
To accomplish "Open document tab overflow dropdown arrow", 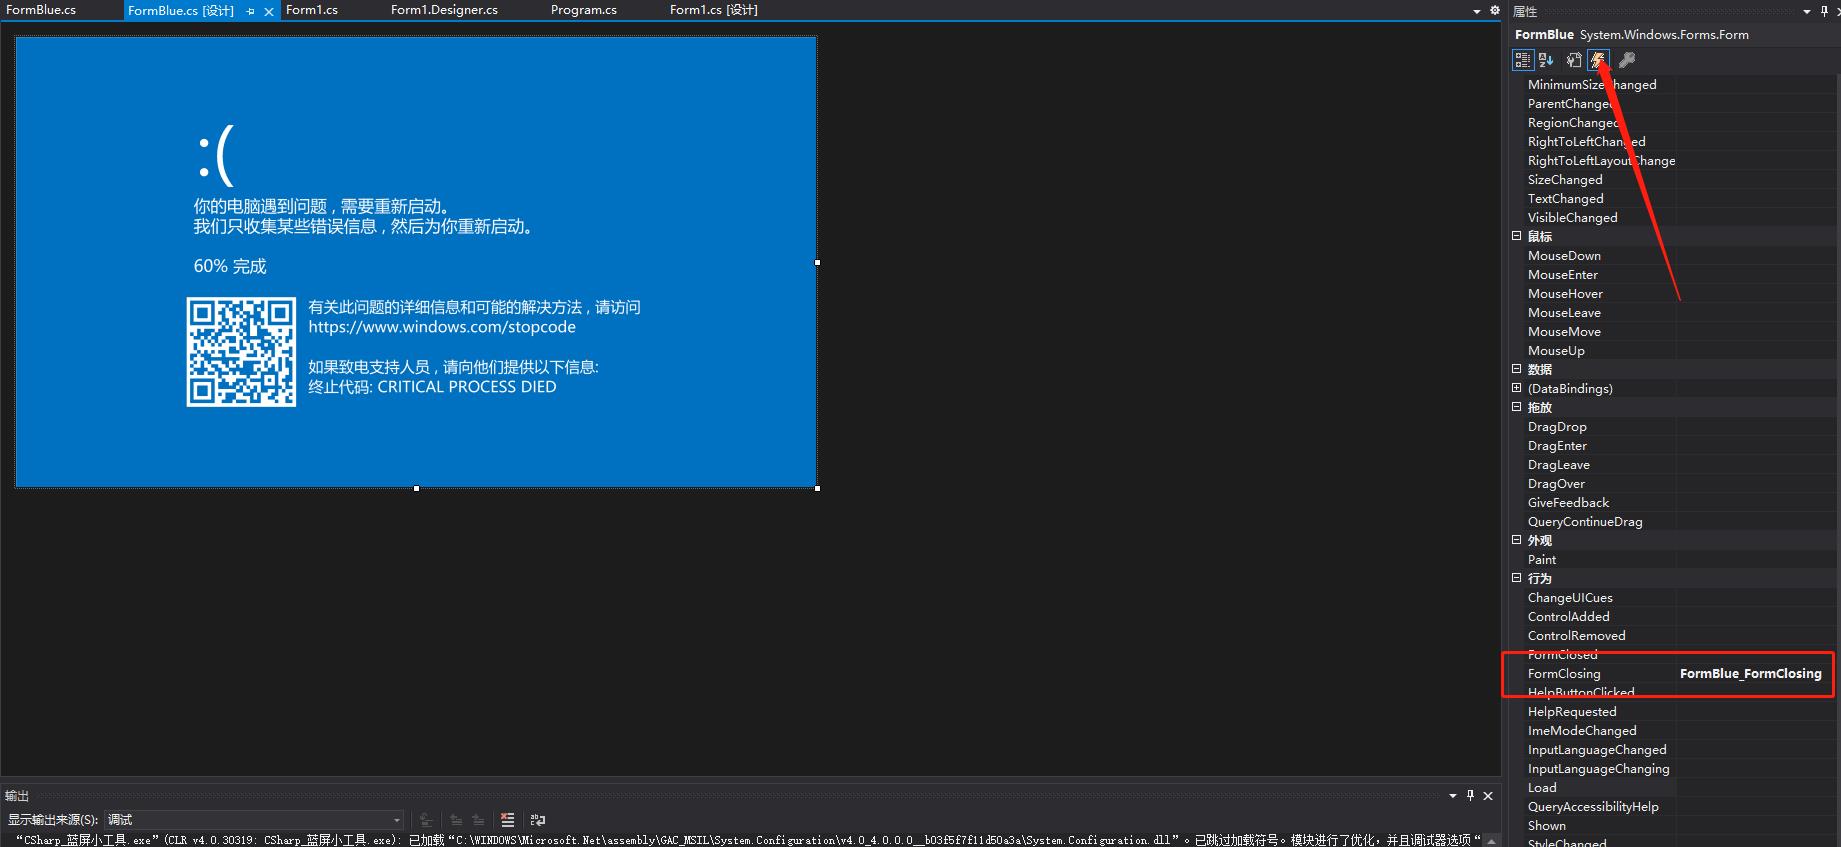I will click(x=1477, y=11).
